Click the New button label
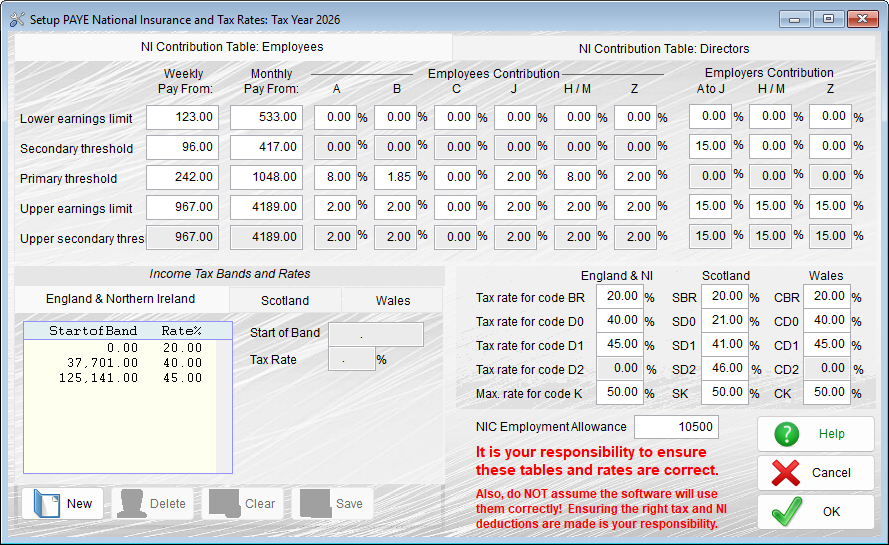The width and height of the screenshot is (889, 545). [79, 504]
